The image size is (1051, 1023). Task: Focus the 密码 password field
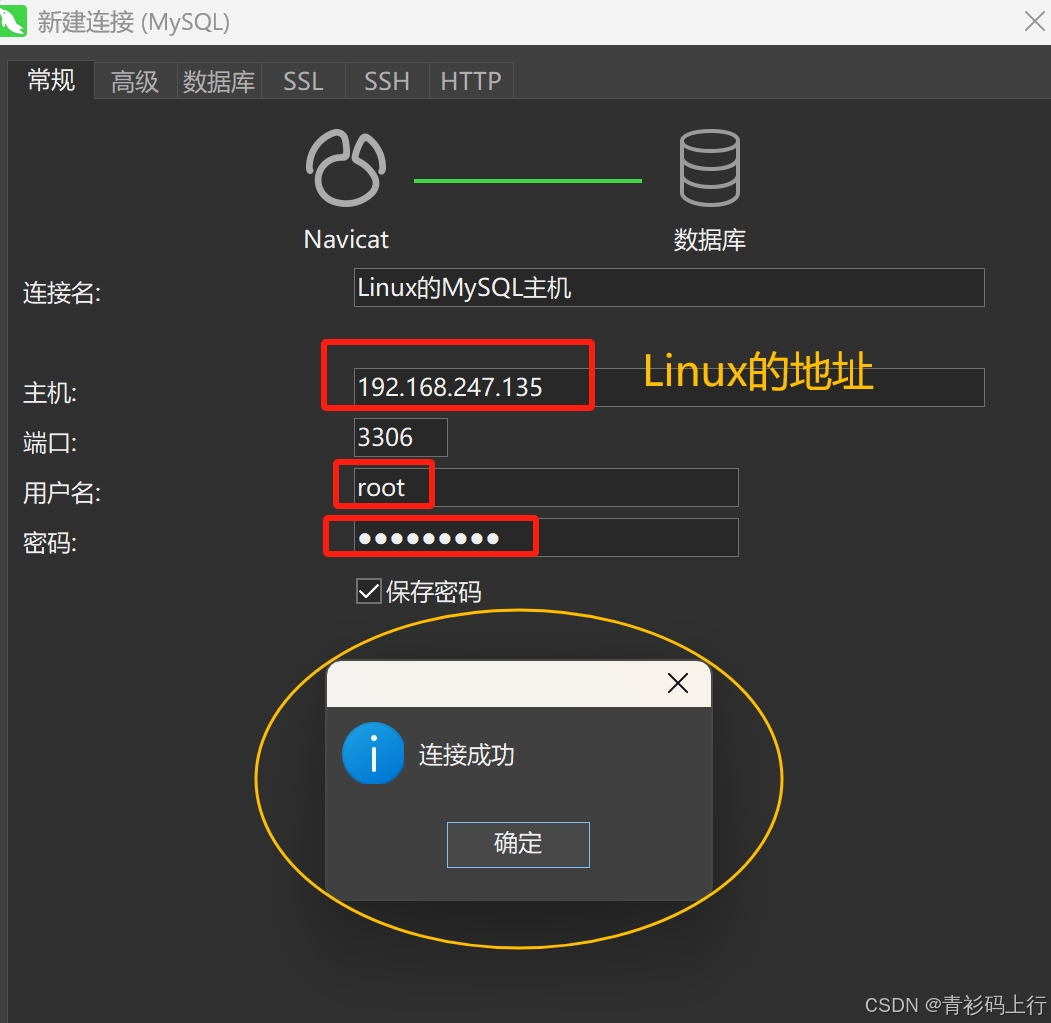coord(546,538)
